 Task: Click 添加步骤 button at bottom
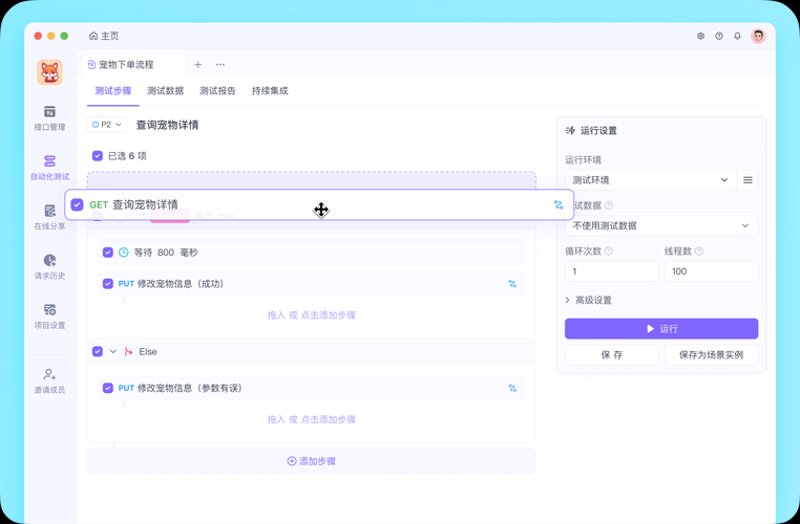coord(311,461)
